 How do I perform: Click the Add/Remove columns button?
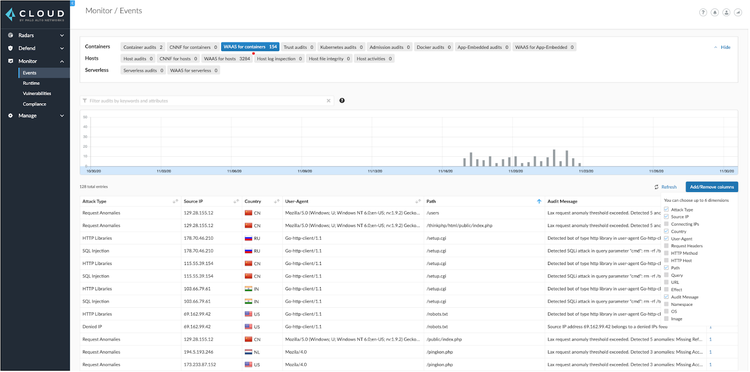pyautogui.click(x=712, y=187)
